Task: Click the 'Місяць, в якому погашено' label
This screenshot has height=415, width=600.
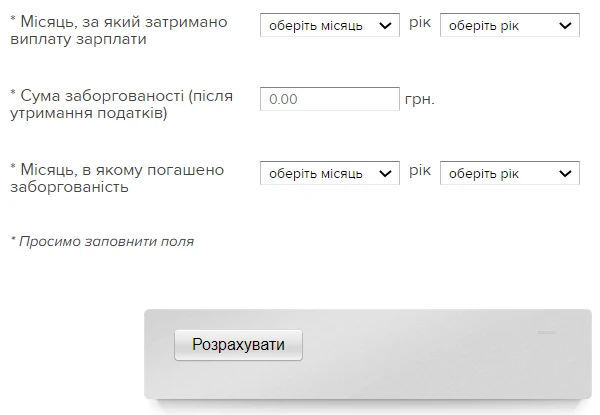Action: (x=116, y=170)
